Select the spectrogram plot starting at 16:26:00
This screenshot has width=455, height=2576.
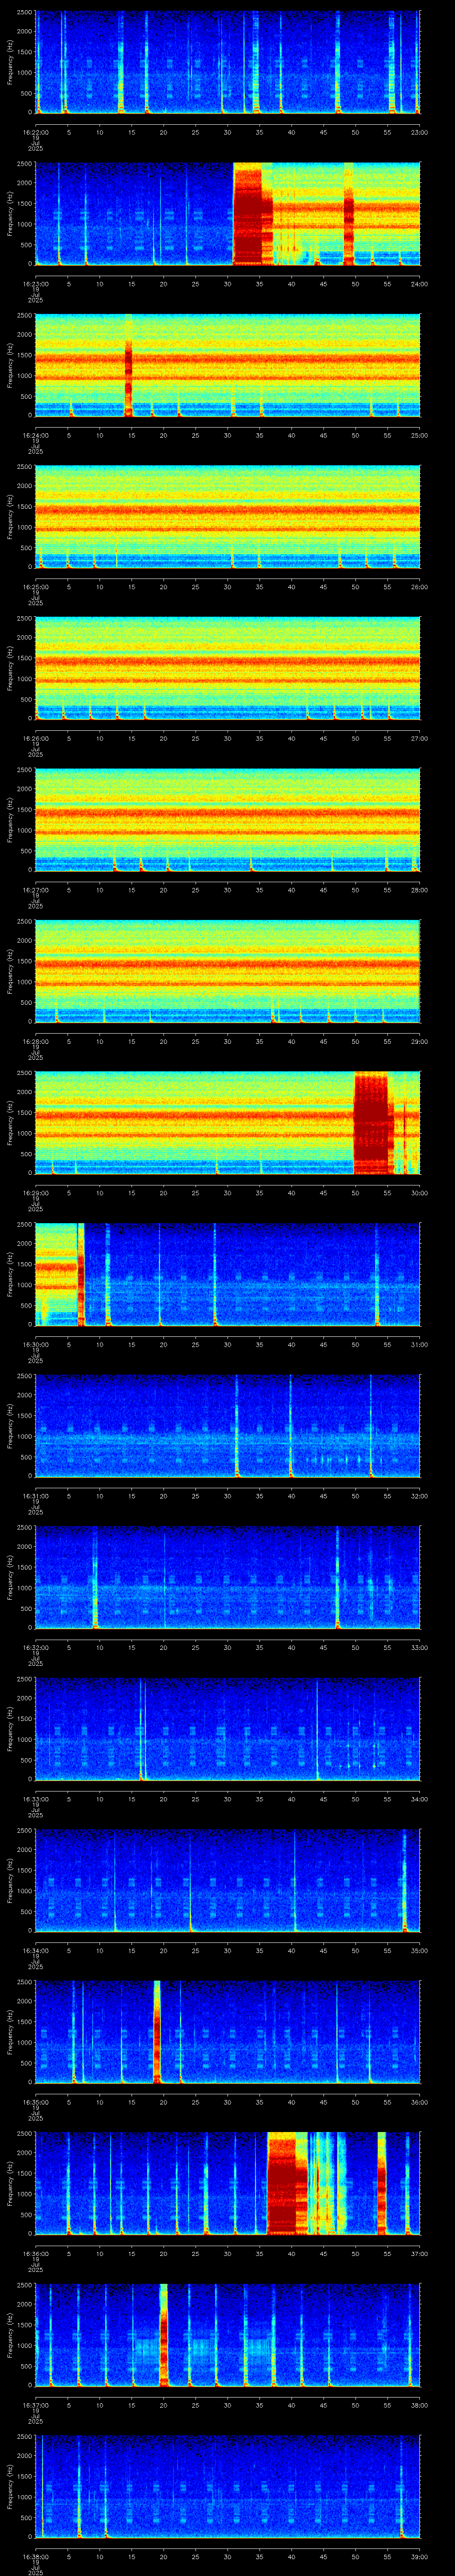227,668
